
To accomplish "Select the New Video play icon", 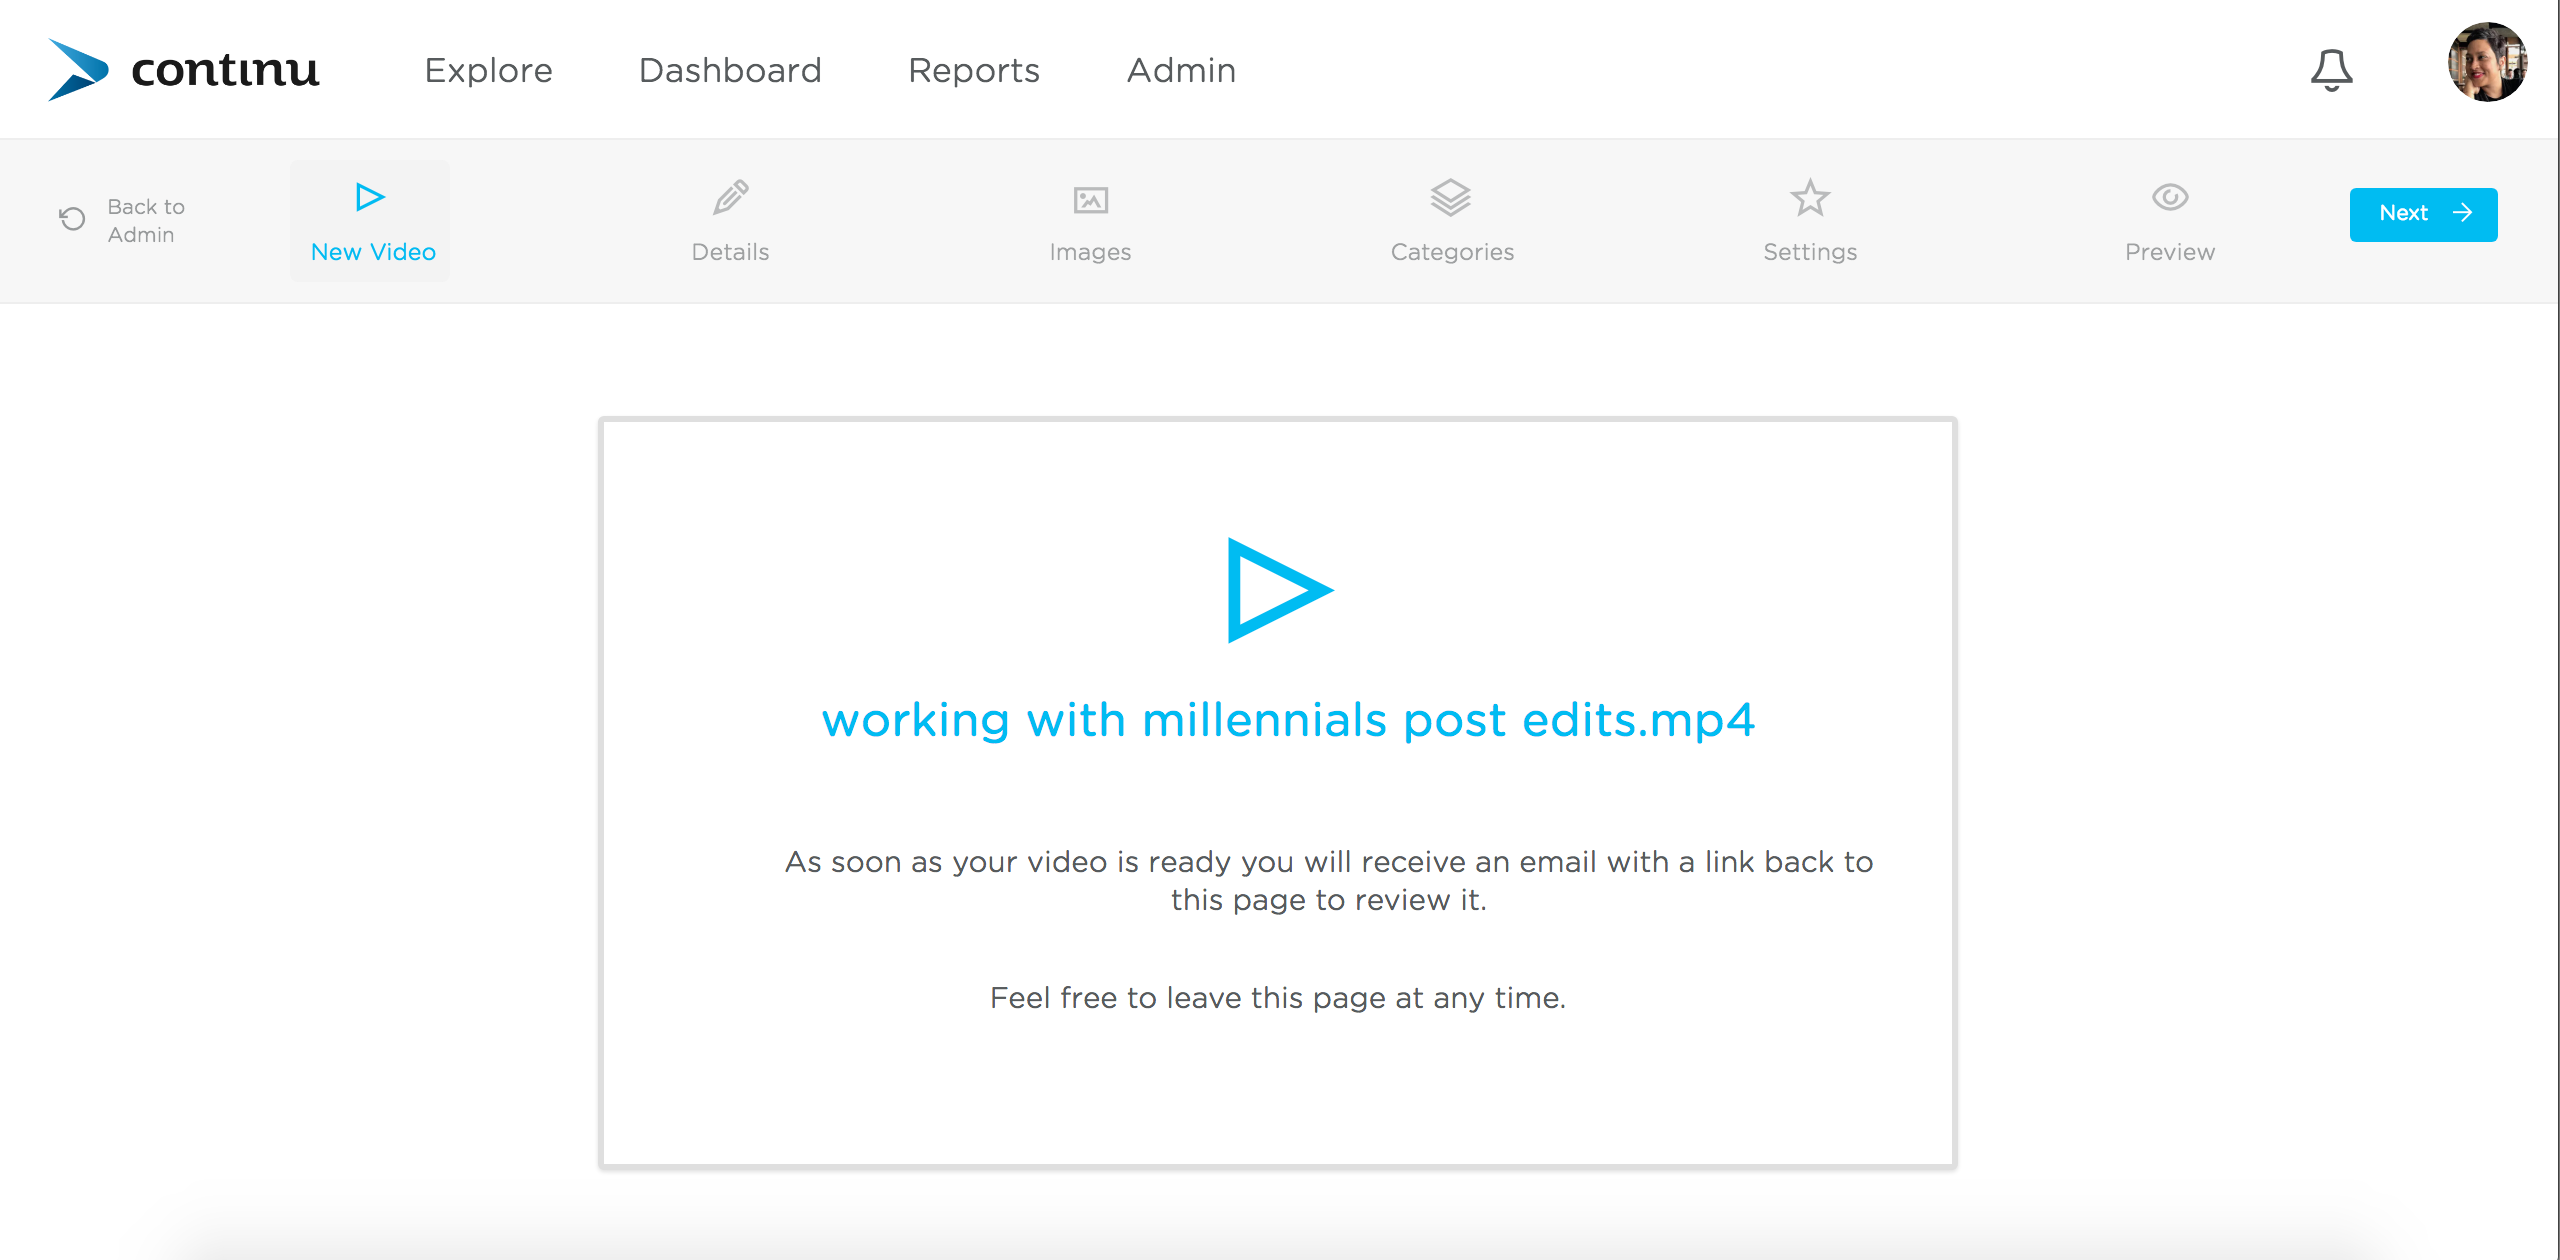I will click(370, 197).
